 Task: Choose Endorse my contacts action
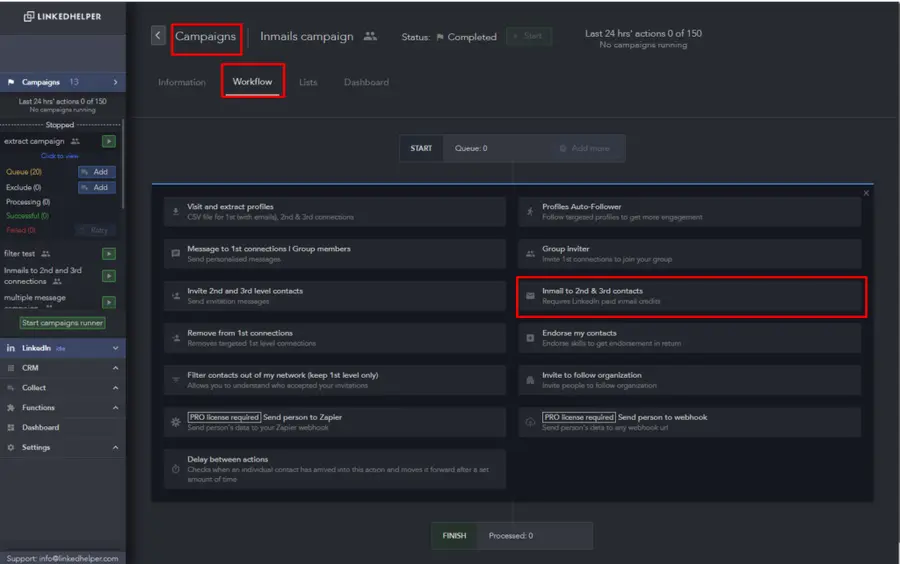689,338
